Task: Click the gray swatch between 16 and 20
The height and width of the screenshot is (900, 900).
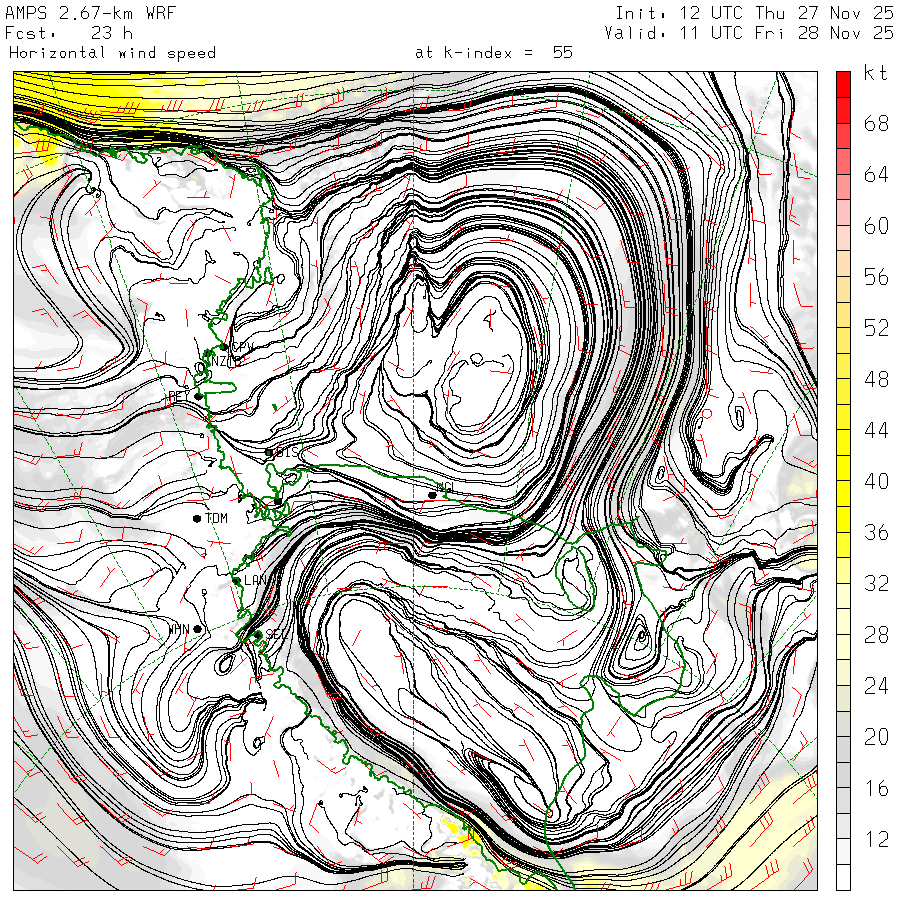Action: 843,774
